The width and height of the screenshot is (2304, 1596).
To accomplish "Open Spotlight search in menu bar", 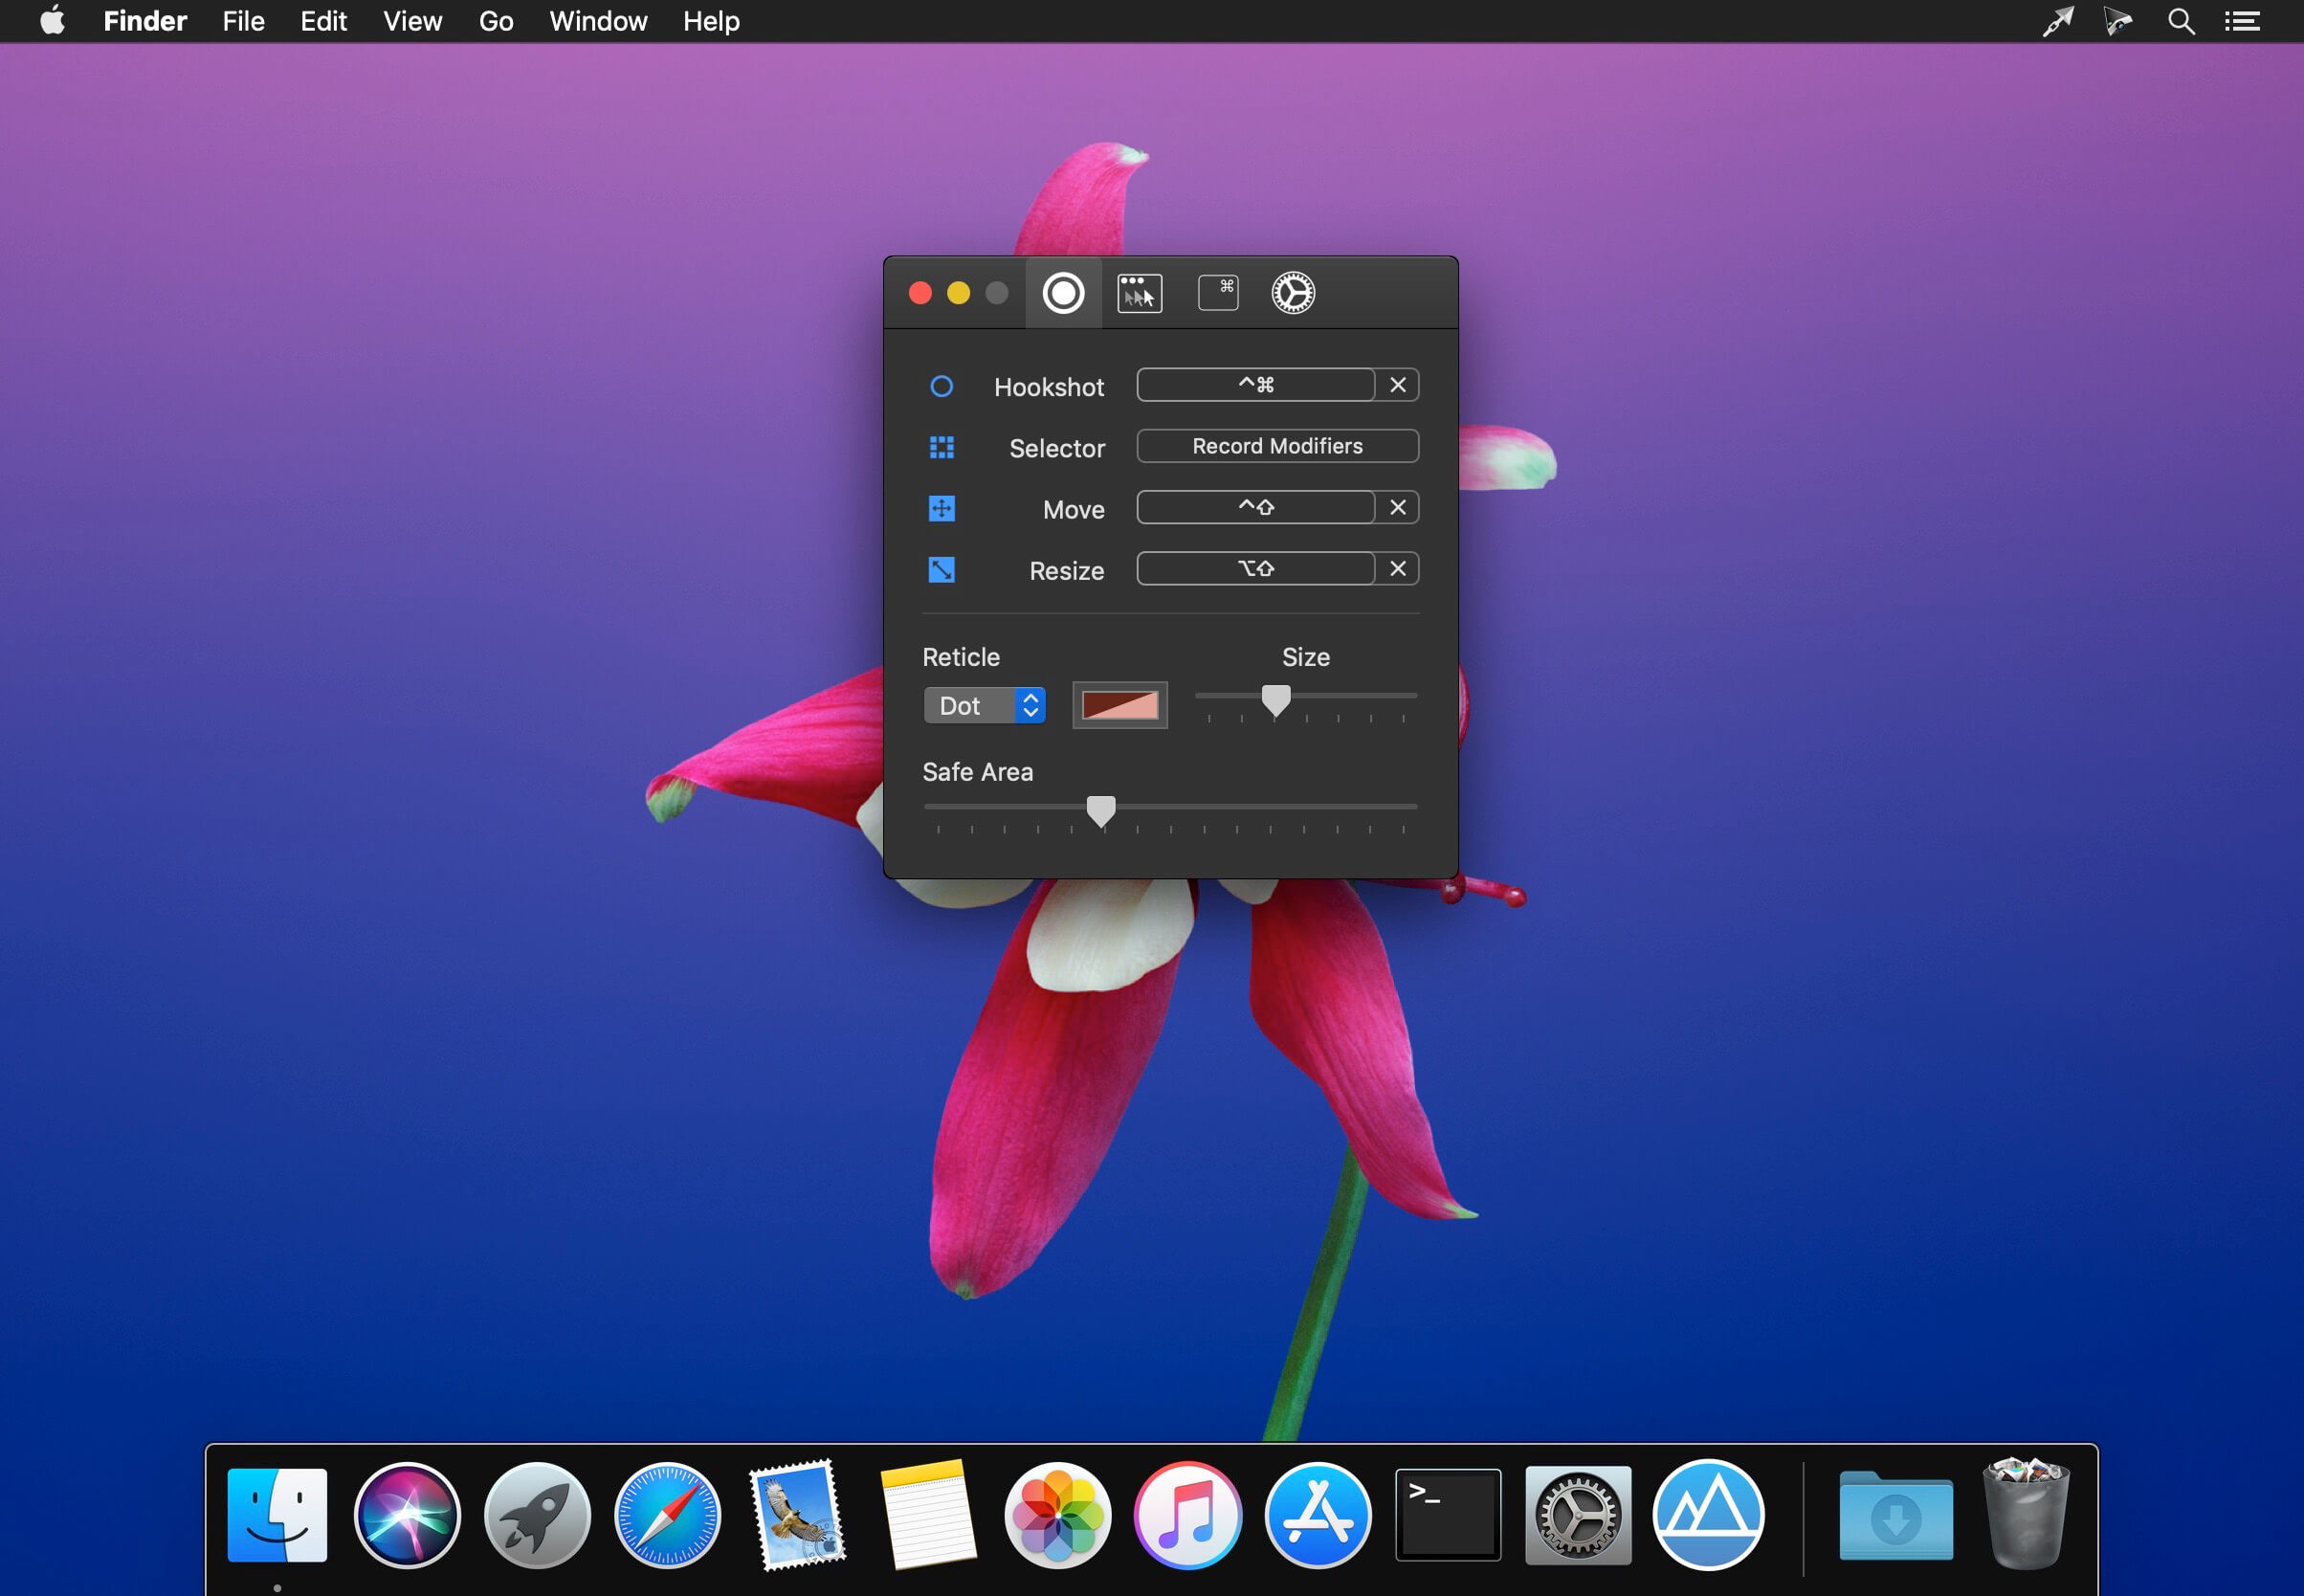I will pos(2181,21).
